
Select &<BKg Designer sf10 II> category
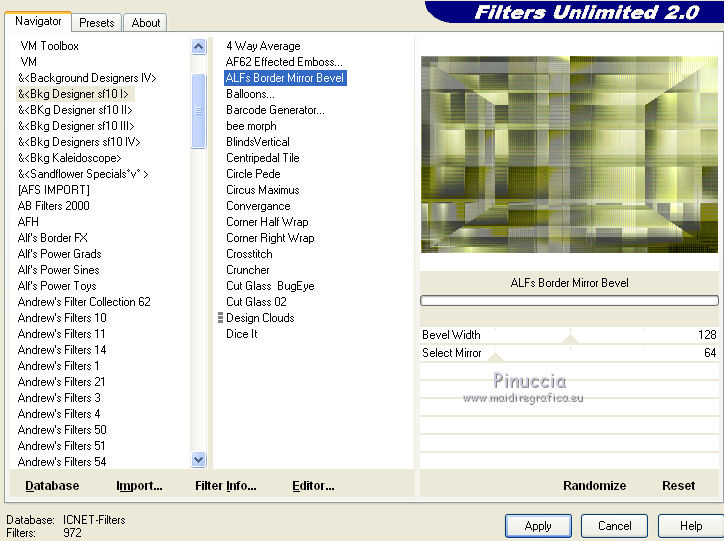coord(75,110)
